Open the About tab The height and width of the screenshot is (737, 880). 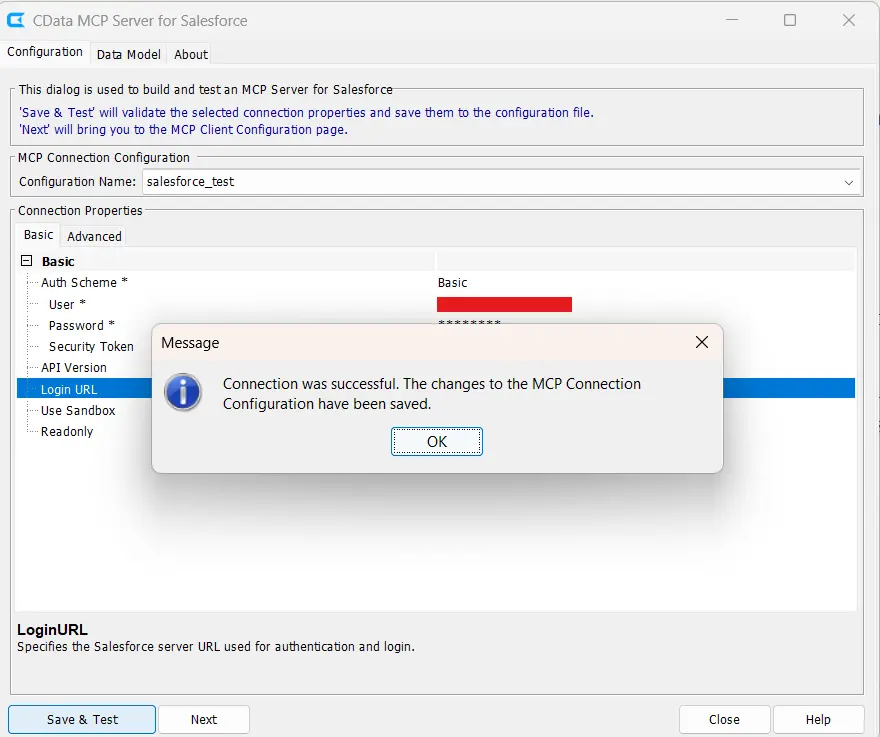(x=189, y=54)
